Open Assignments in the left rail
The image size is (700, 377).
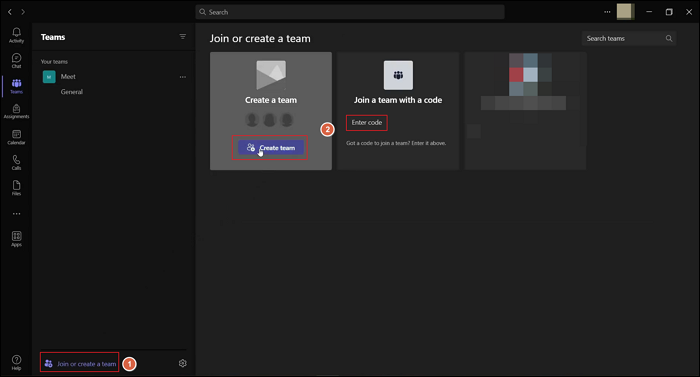coord(17,112)
